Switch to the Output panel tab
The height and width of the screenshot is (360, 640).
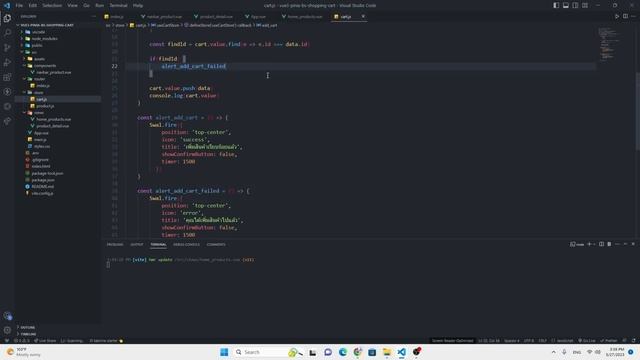137,244
